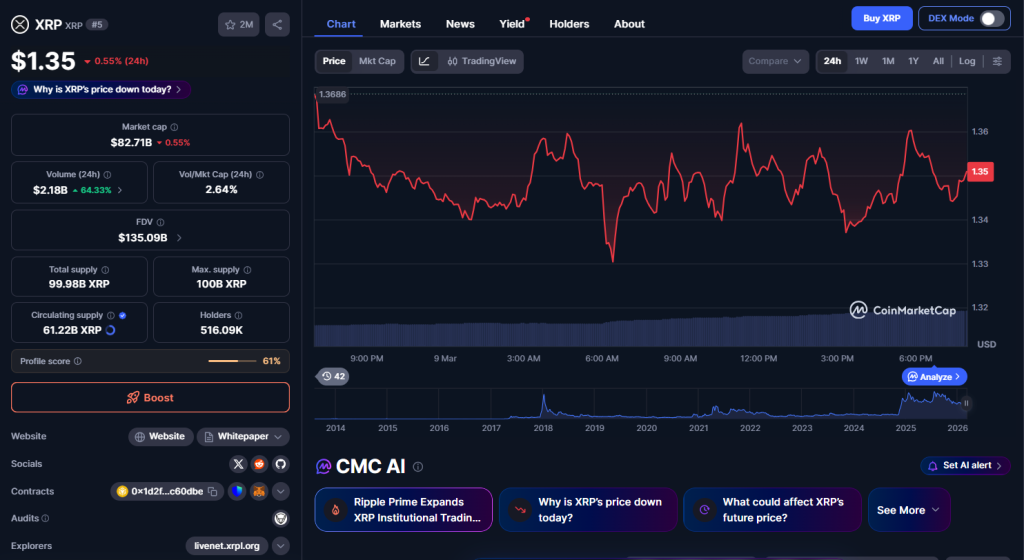Click the chart range slider pause handle
The height and width of the screenshot is (560, 1024).
[x=966, y=403]
